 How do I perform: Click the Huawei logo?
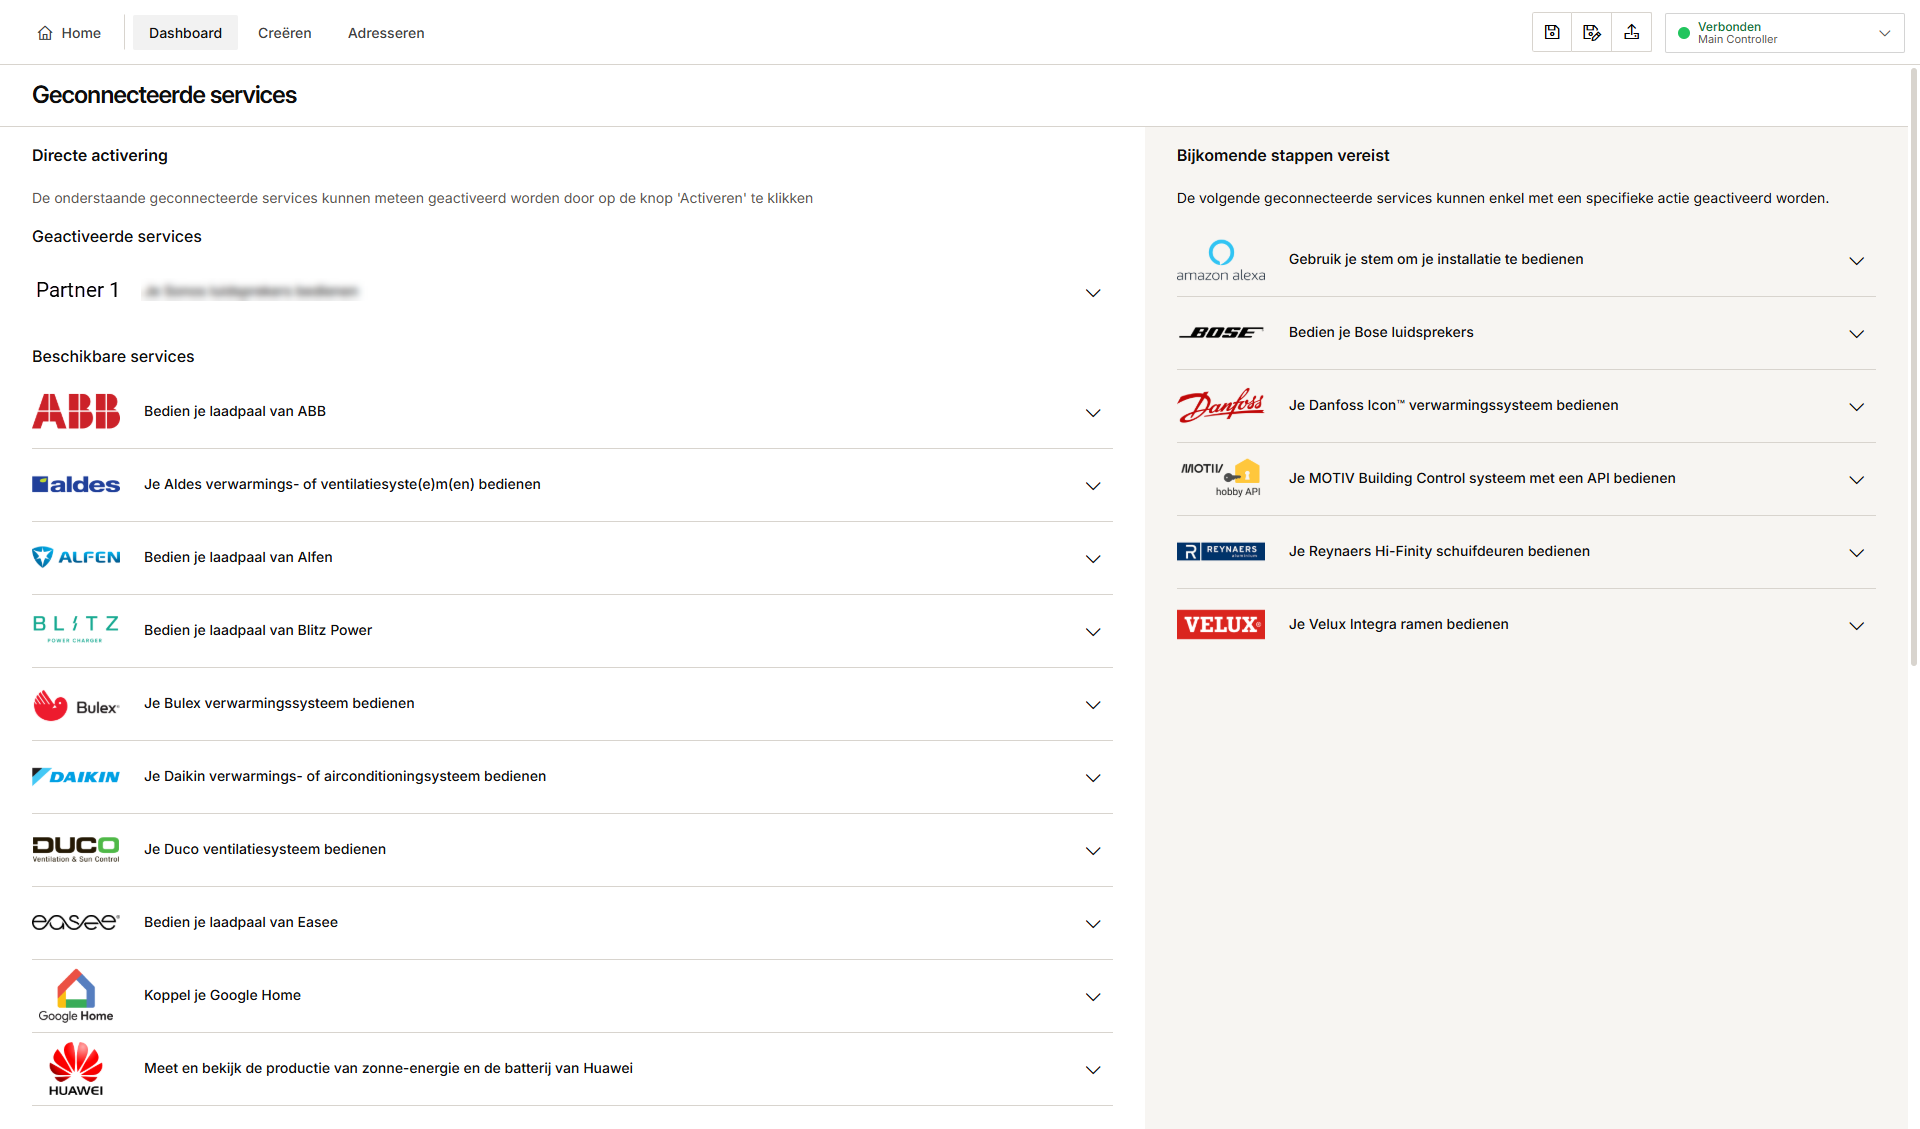(x=76, y=1068)
